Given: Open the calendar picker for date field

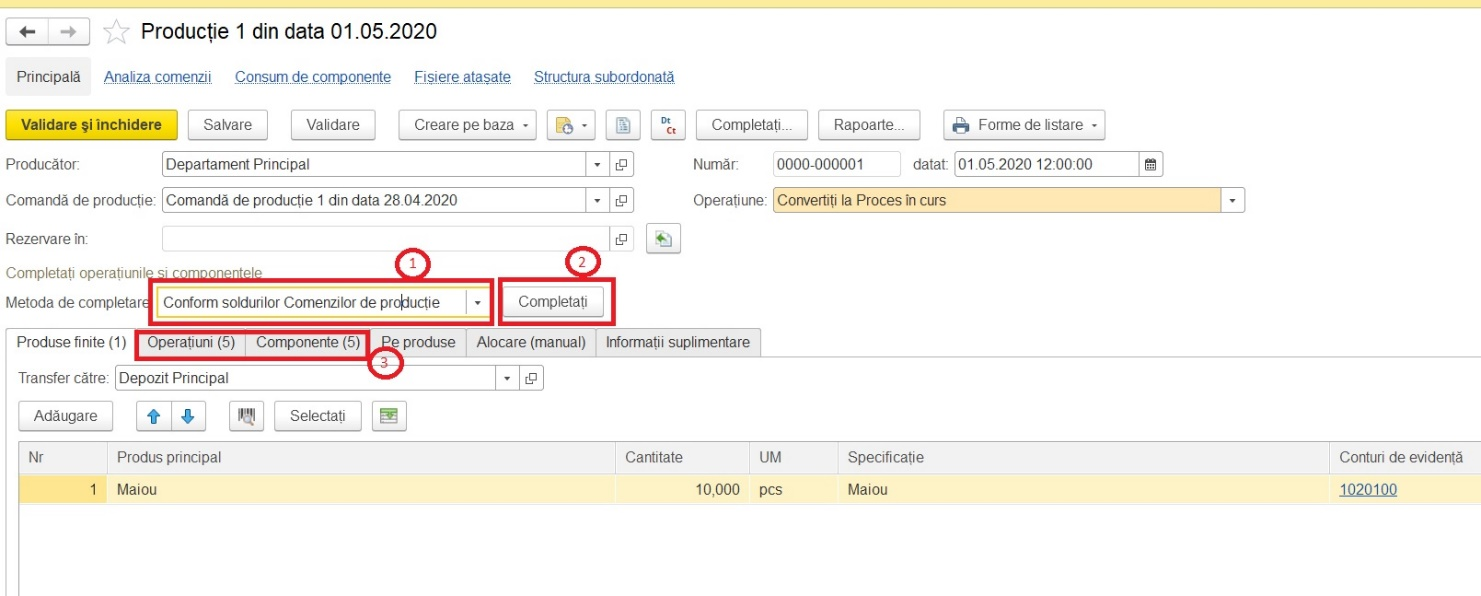Looking at the screenshot, I should pyautogui.click(x=1150, y=164).
